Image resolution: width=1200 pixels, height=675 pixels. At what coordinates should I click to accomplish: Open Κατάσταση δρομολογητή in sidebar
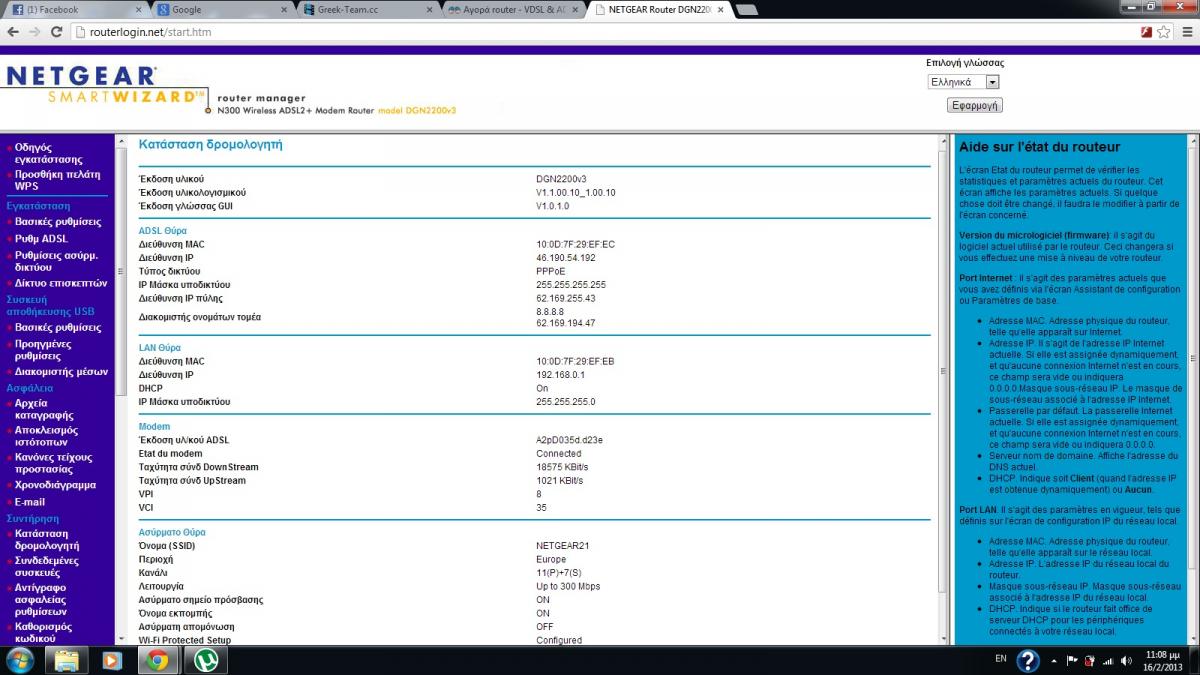(x=47, y=540)
